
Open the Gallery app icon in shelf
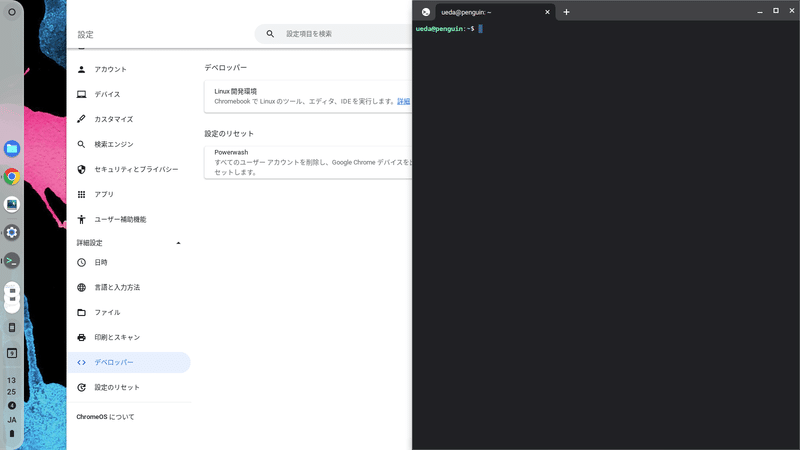(x=12, y=205)
